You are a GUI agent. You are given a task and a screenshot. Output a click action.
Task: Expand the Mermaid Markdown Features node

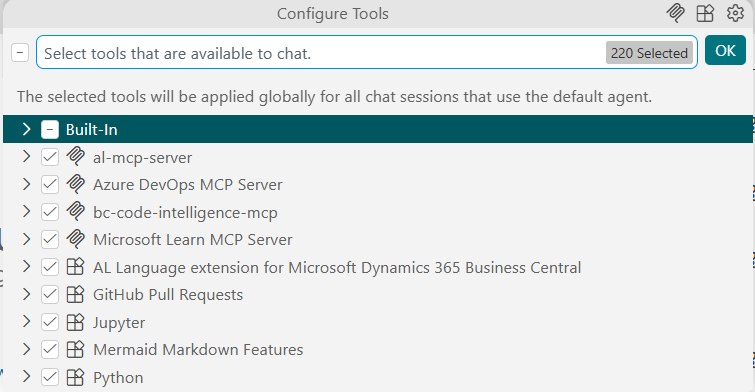tap(26, 350)
